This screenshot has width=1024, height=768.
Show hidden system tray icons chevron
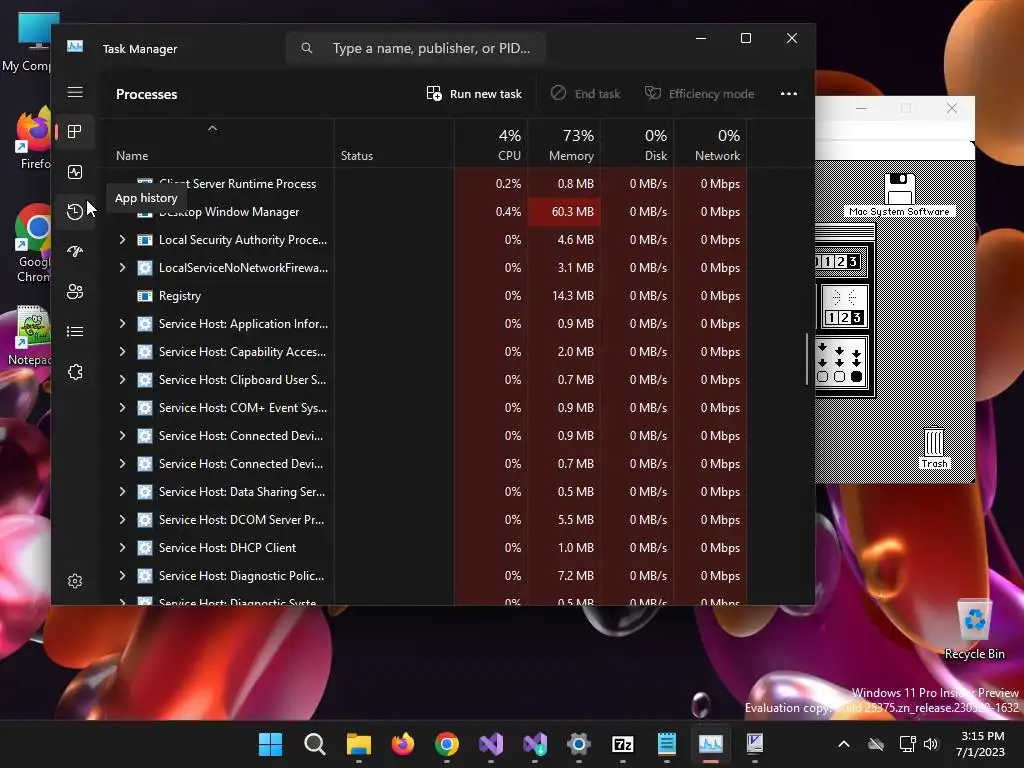click(844, 744)
